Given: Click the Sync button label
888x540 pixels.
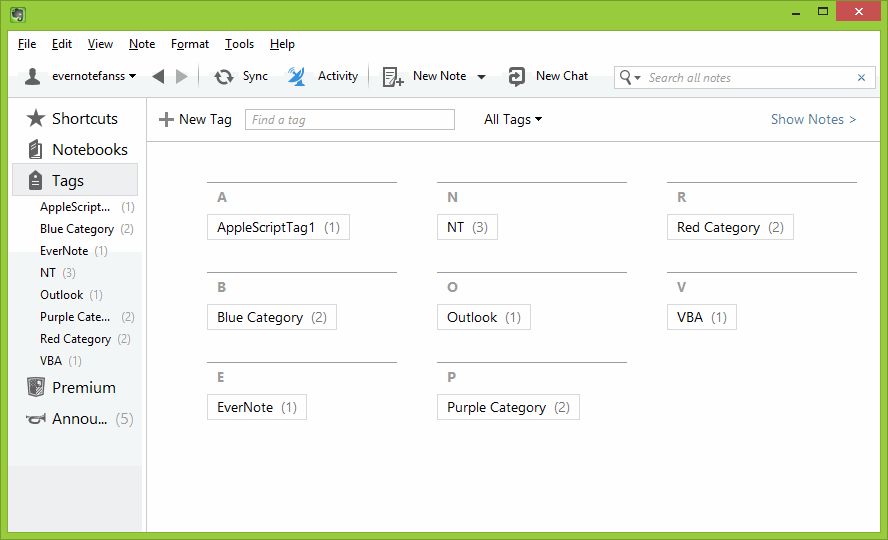Looking at the screenshot, I should tap(255, 76).
